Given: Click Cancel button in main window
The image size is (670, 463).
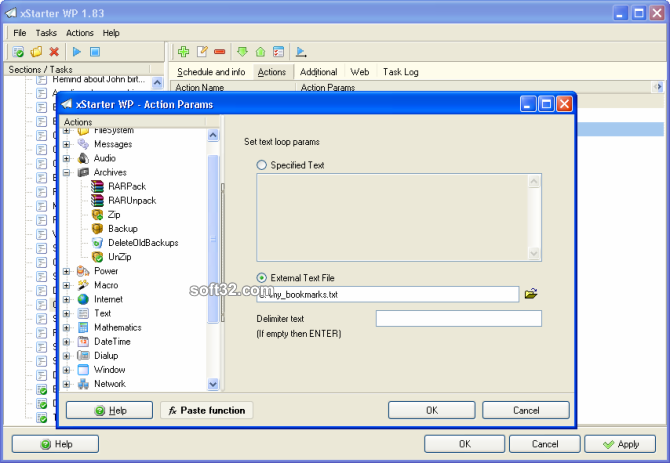Looking at the screenshot, I should [545, 444].
